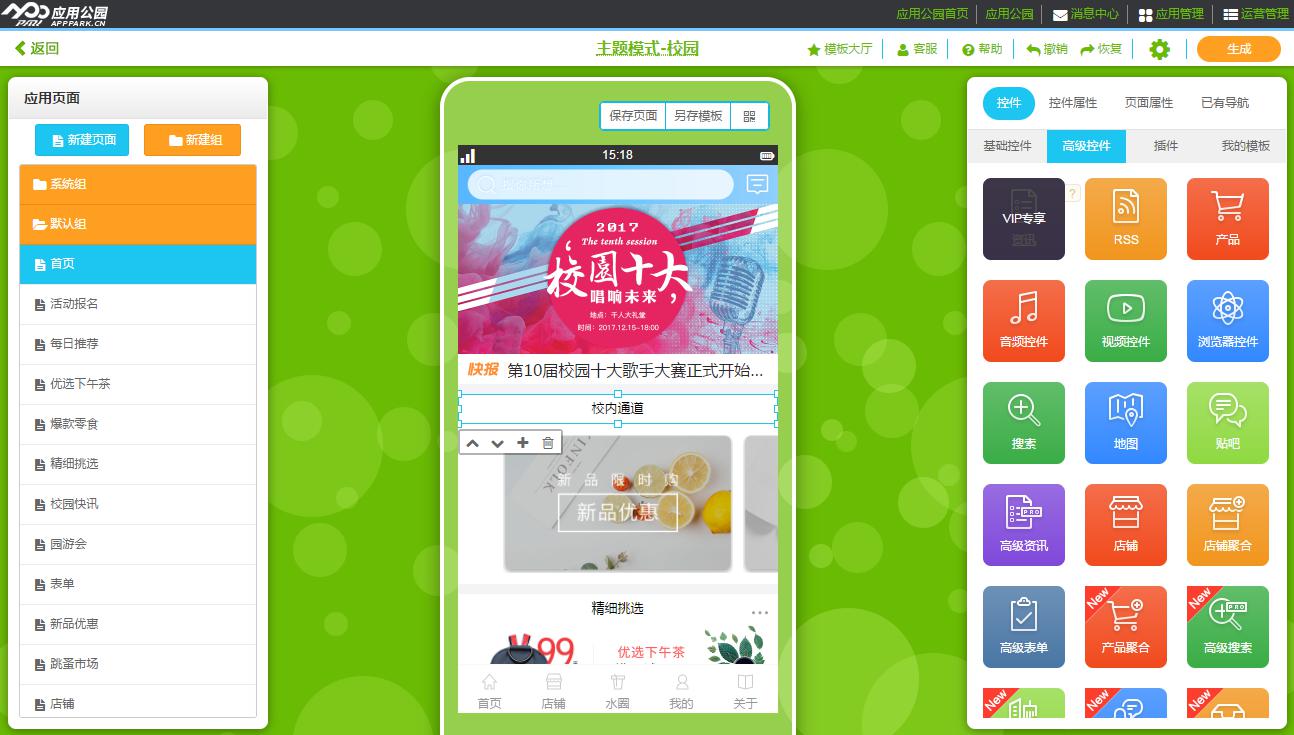Switch to the 基础控件 tab
This screenshot has width=1294, height=735.
(1007, 146)
